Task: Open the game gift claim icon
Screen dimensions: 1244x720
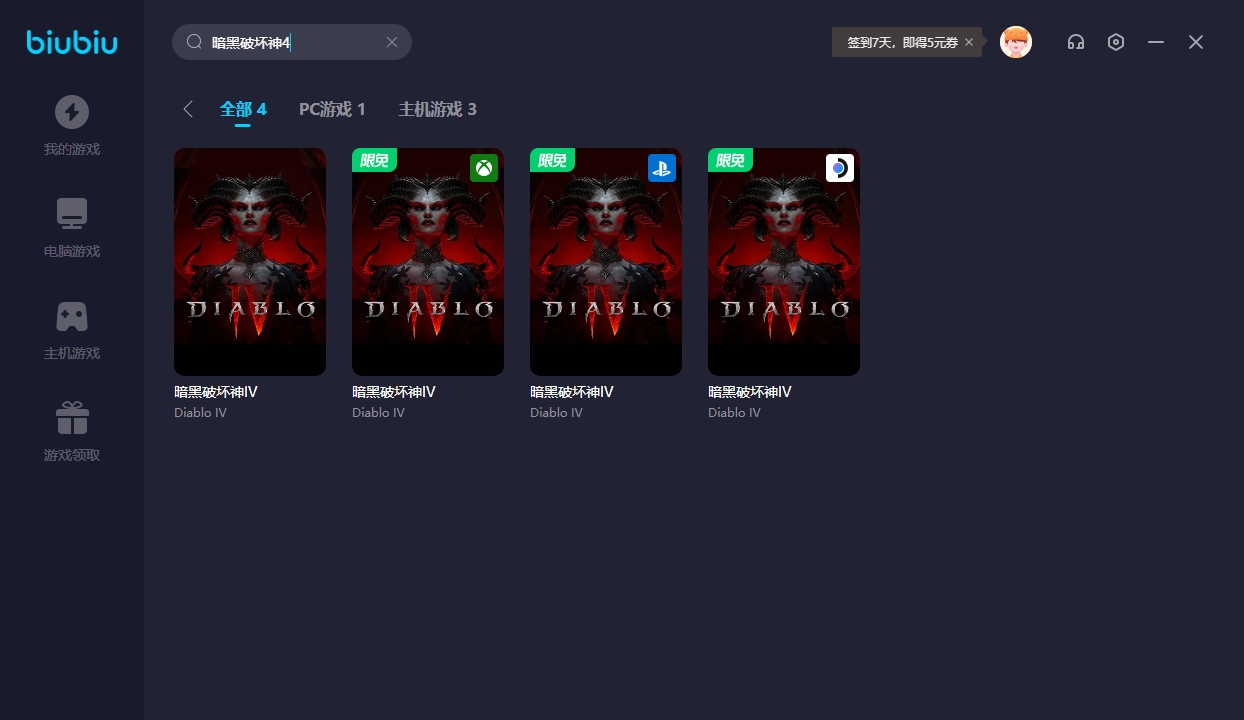Action: point(71,418)
